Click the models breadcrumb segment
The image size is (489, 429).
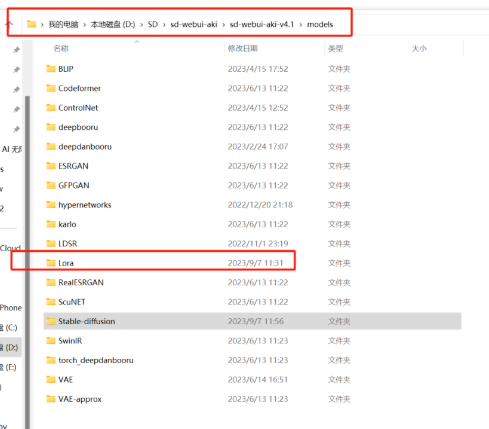[x=320, y=24]
